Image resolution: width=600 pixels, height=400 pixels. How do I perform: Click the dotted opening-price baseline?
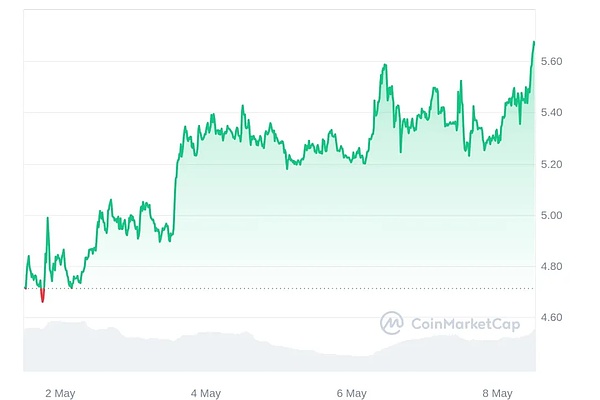(300, 289)
